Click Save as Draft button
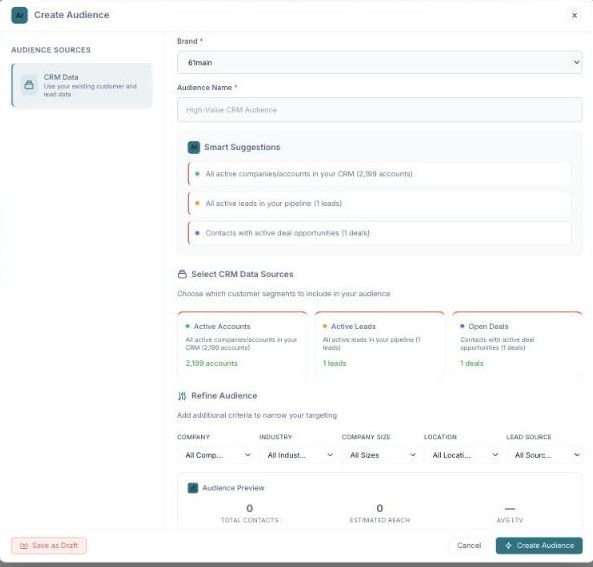 (49, 545)
